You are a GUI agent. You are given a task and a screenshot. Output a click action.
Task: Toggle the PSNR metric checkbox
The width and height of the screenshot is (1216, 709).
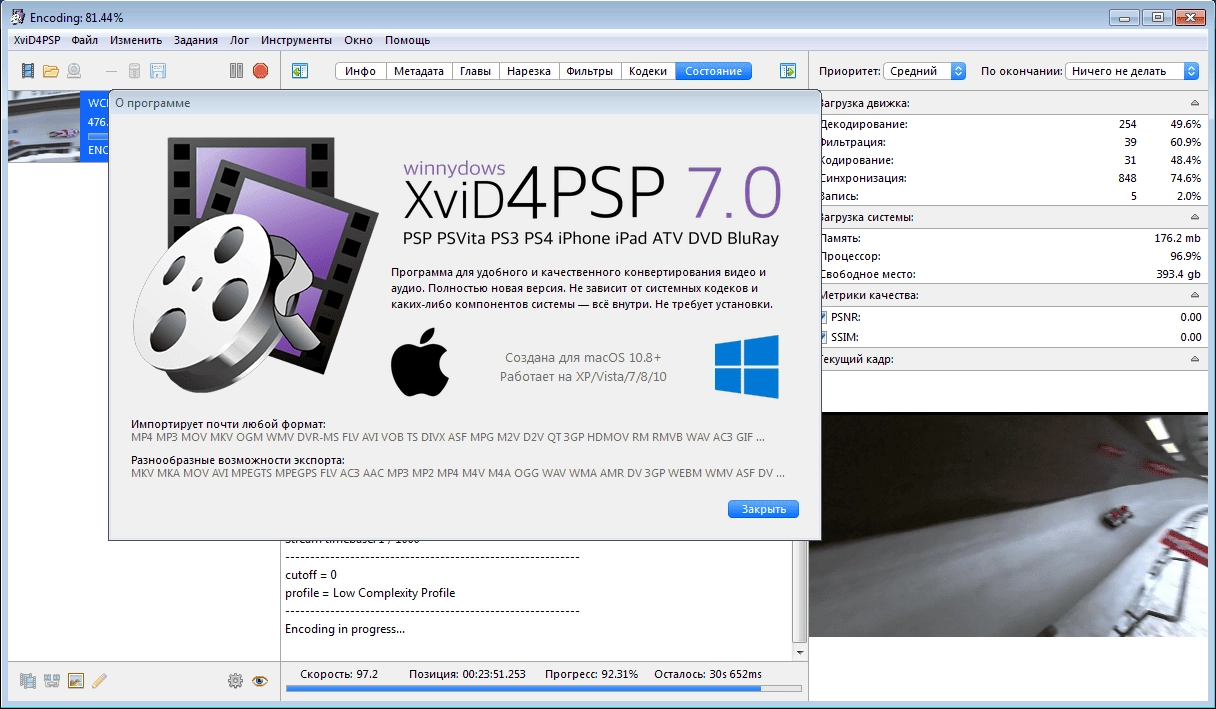(823, 317)
